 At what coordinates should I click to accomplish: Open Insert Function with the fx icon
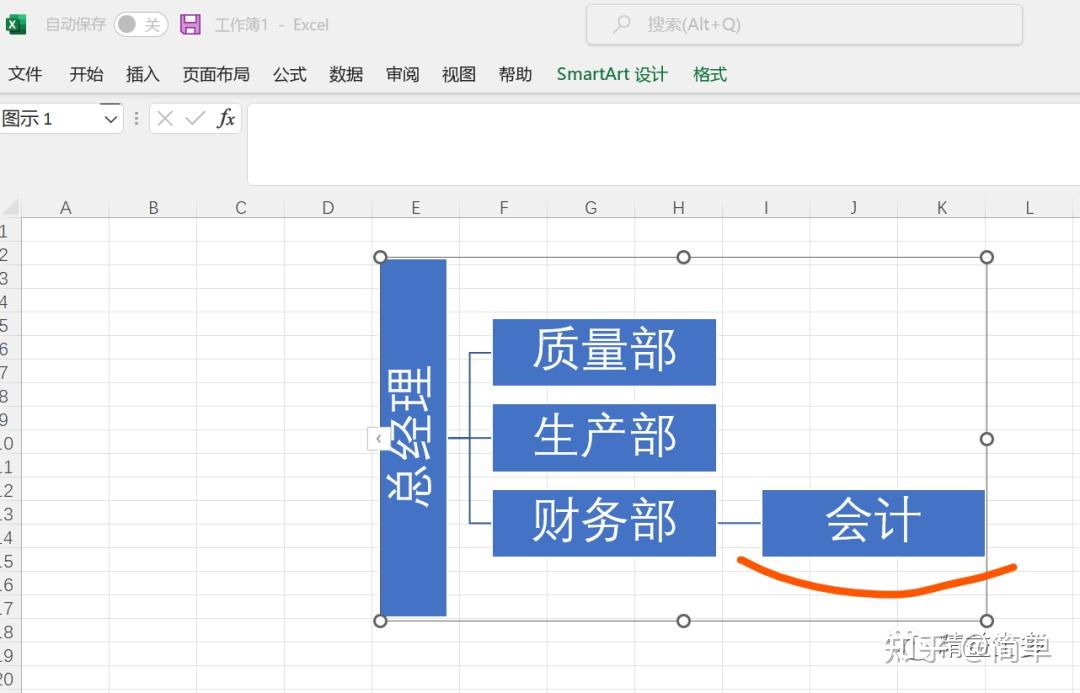tap(225, 118)
